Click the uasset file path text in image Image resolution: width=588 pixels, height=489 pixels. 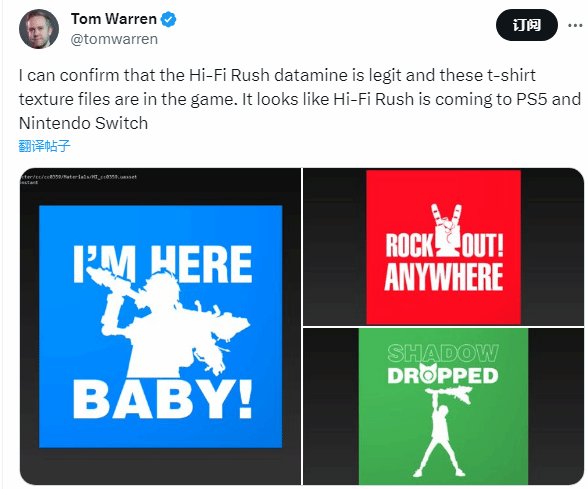point(79,176)
